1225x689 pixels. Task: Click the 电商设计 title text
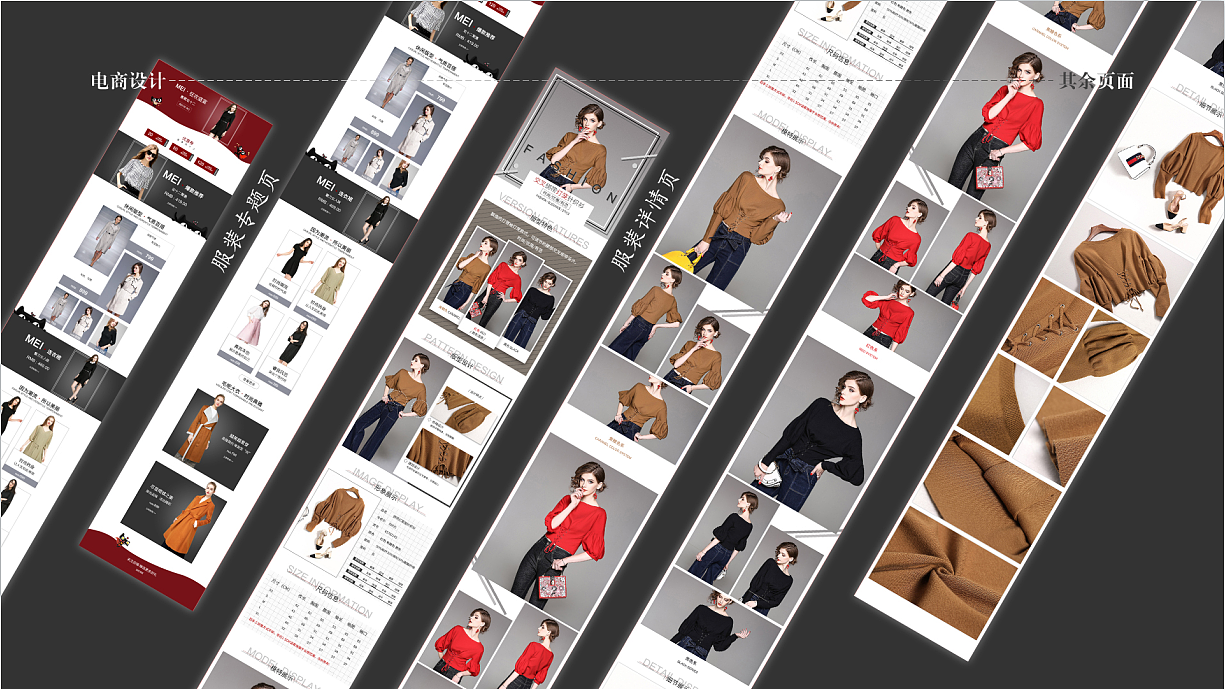coord(127,82)
